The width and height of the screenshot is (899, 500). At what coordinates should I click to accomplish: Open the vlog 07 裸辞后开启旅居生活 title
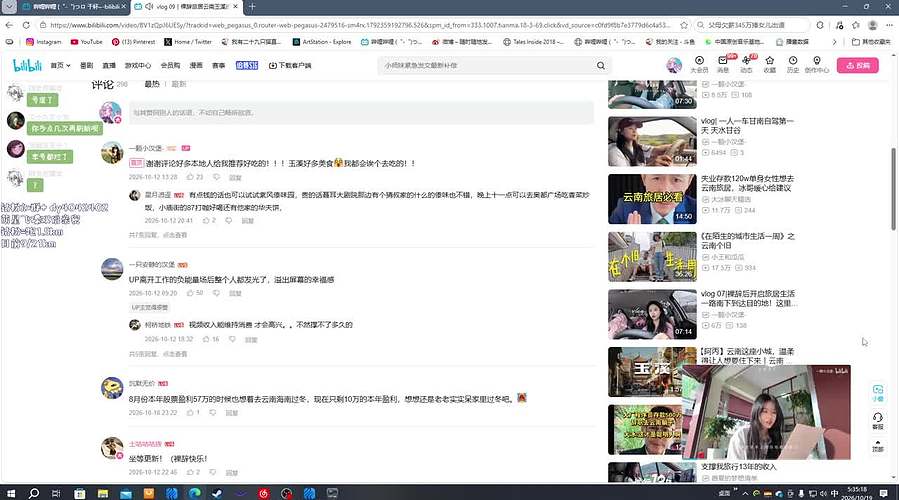tap(748, 298)
